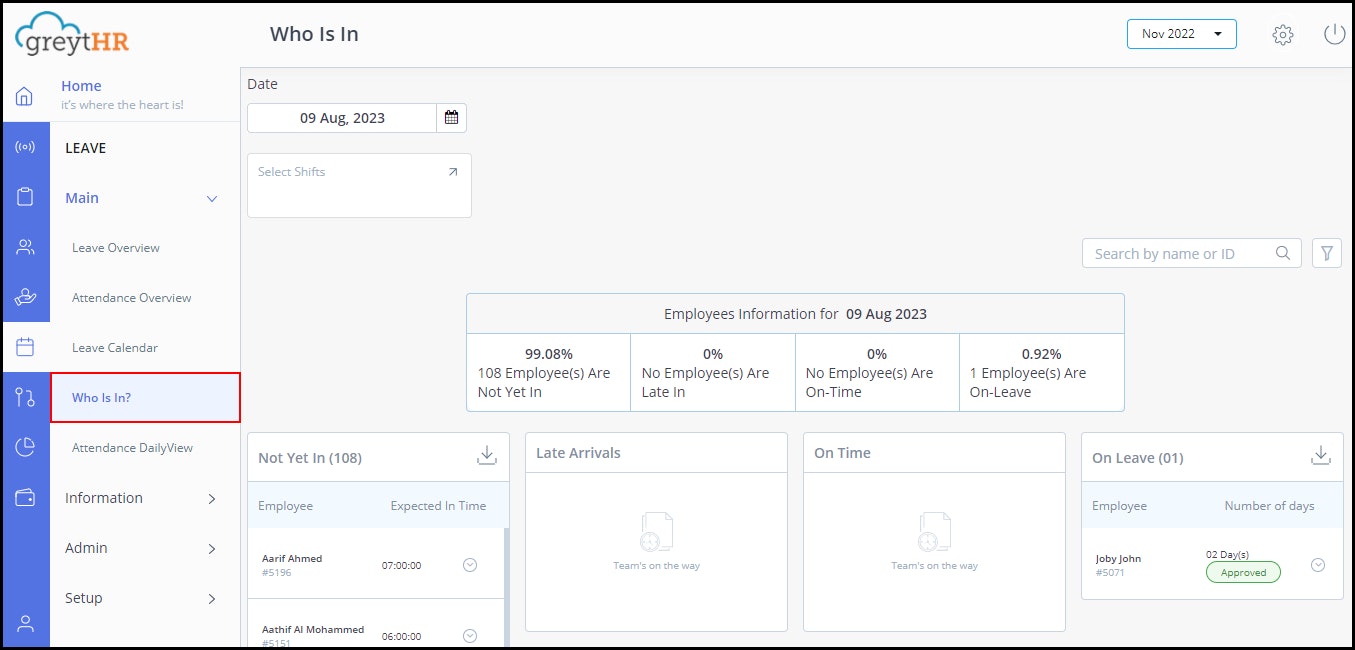Open Attendance DailyView menu item
This screenshot has width=1355, height=650.
point(133,448)
